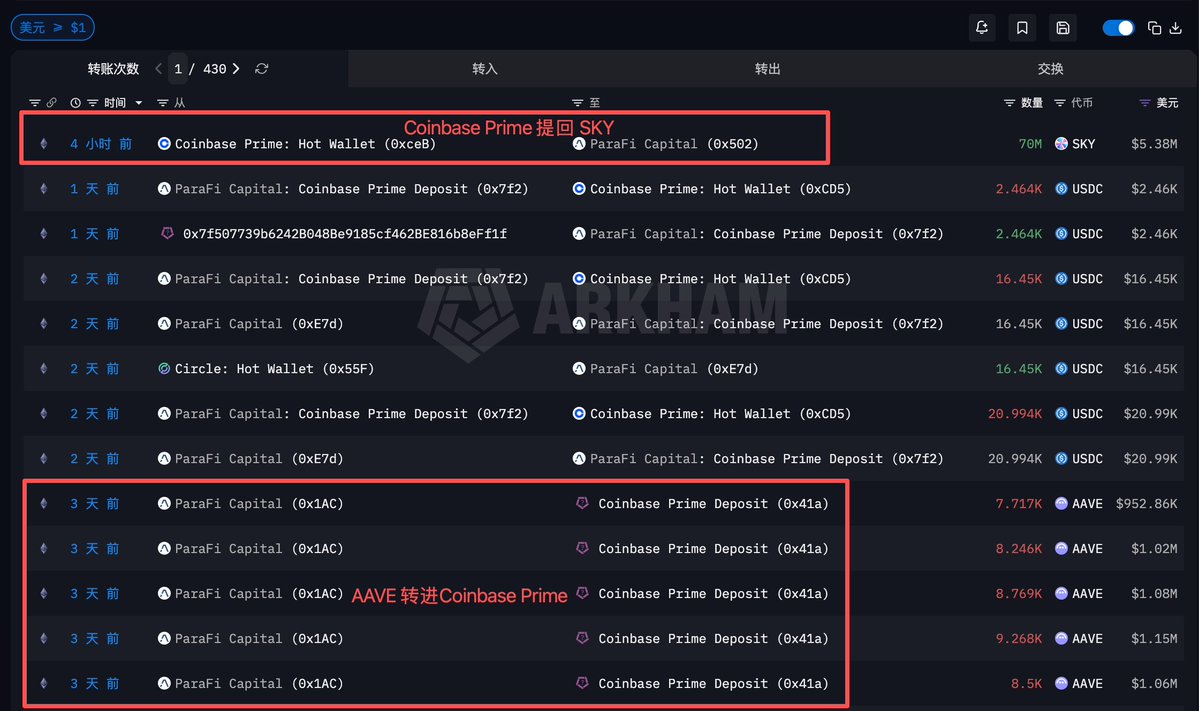Viewport: 1199px width, 711px height.
Task: Click the 数量 column header label
Action: point(1032,102)
